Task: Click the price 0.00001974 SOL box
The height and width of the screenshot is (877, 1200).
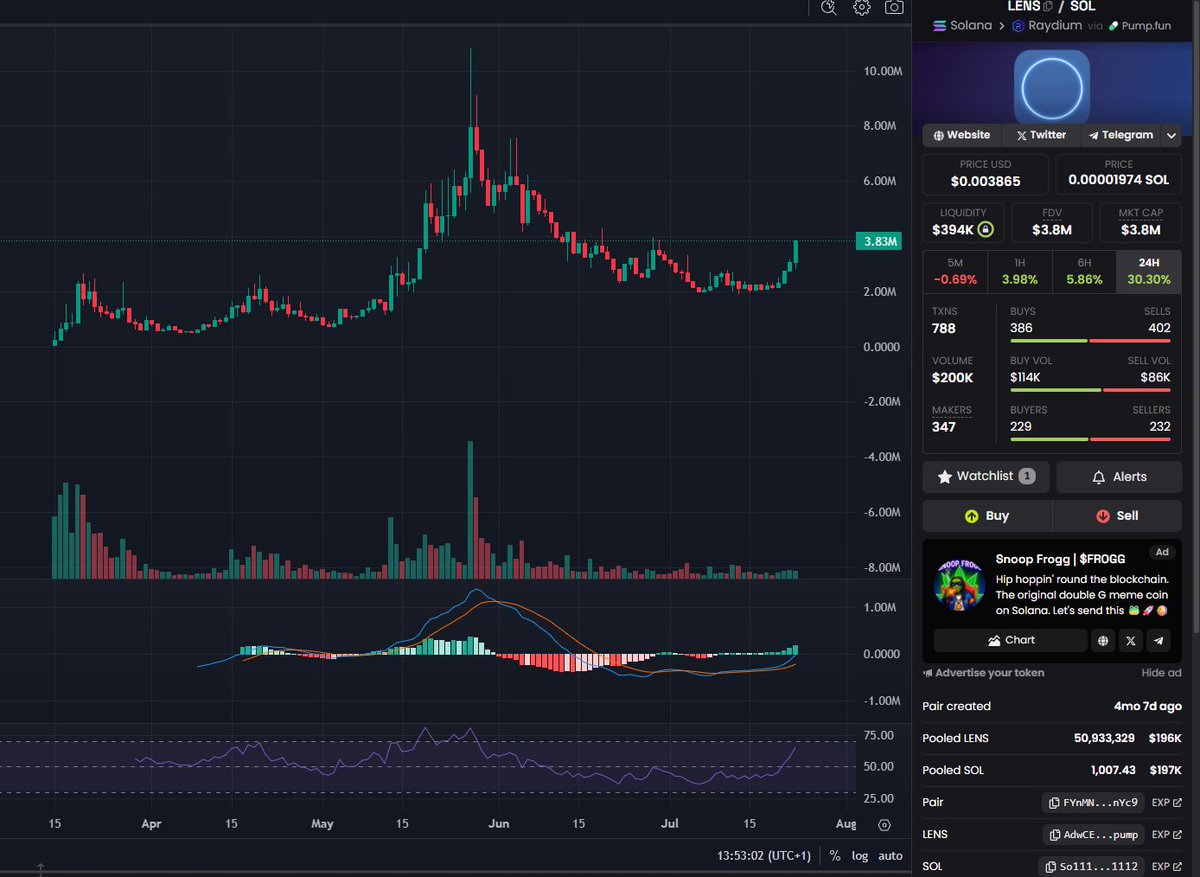Action: tap(1118, 175)
